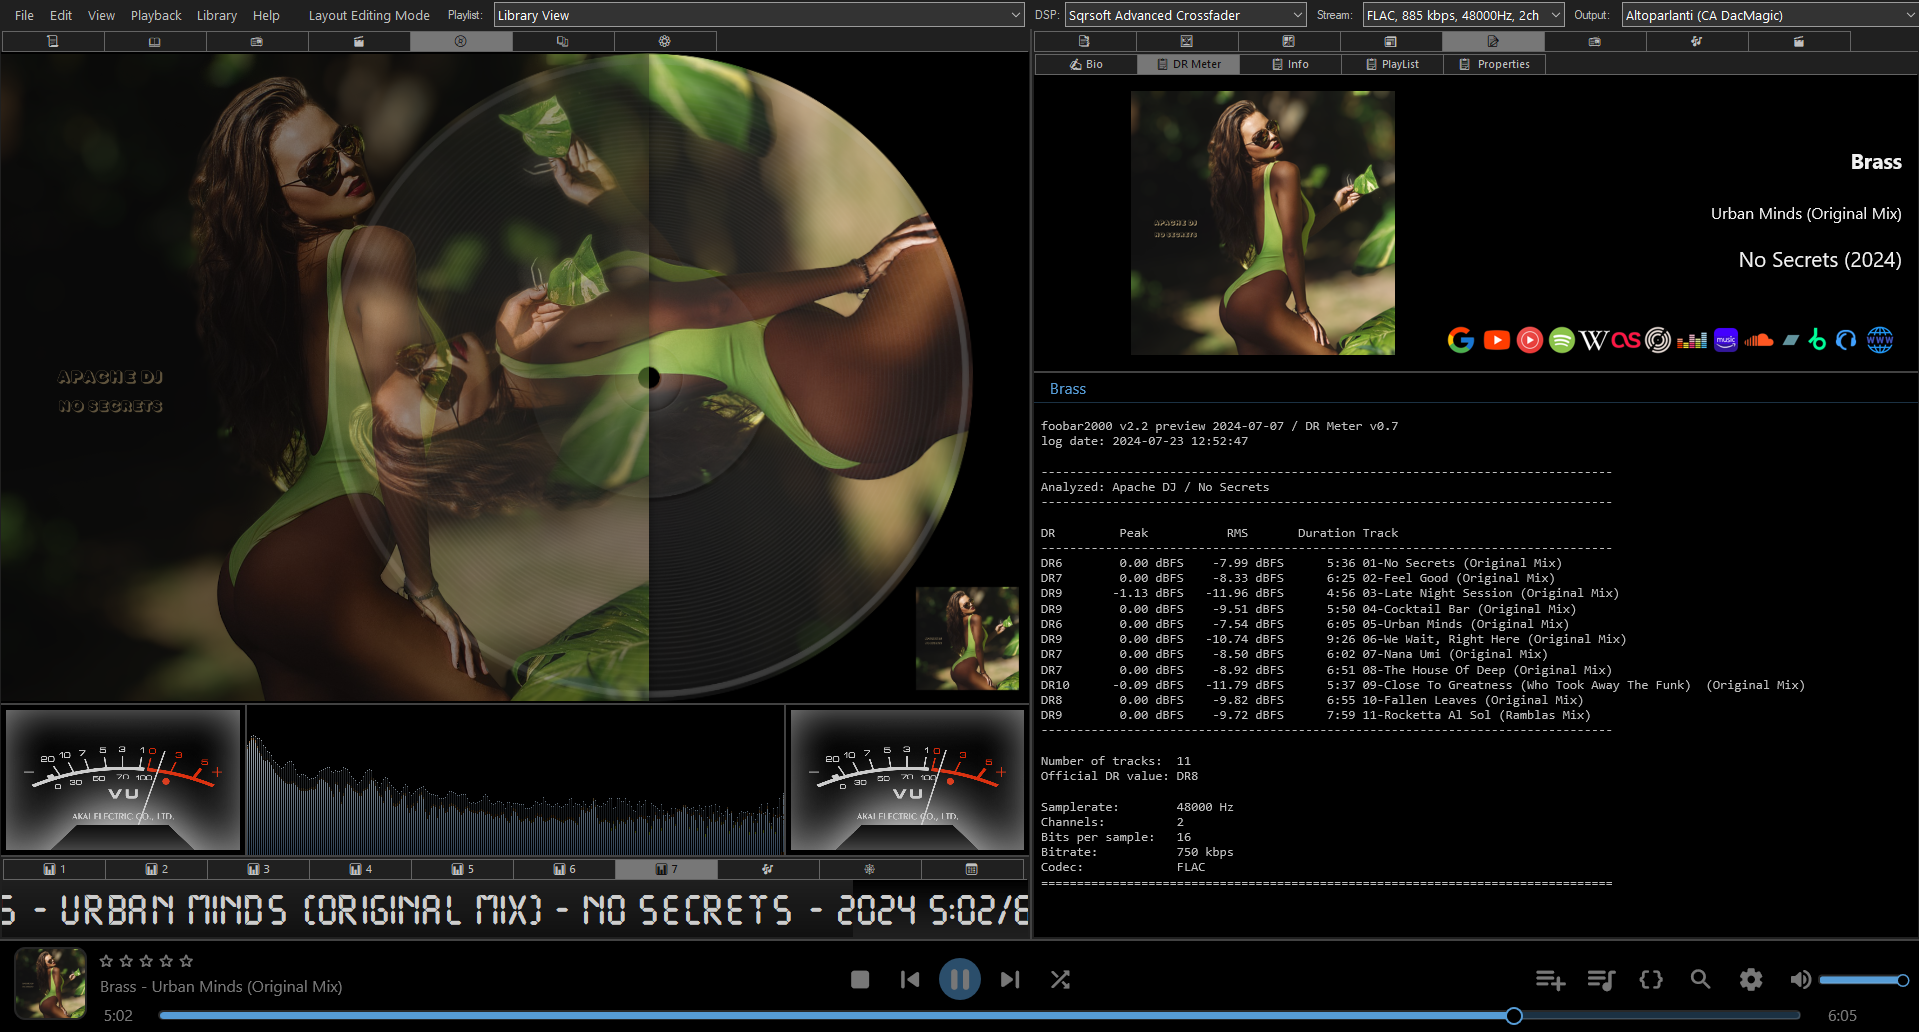This screenshot has width=1919, height=1032.
Task: Open the Beatport link icon
Action: pyautogui.click(x=1818, y=340)
